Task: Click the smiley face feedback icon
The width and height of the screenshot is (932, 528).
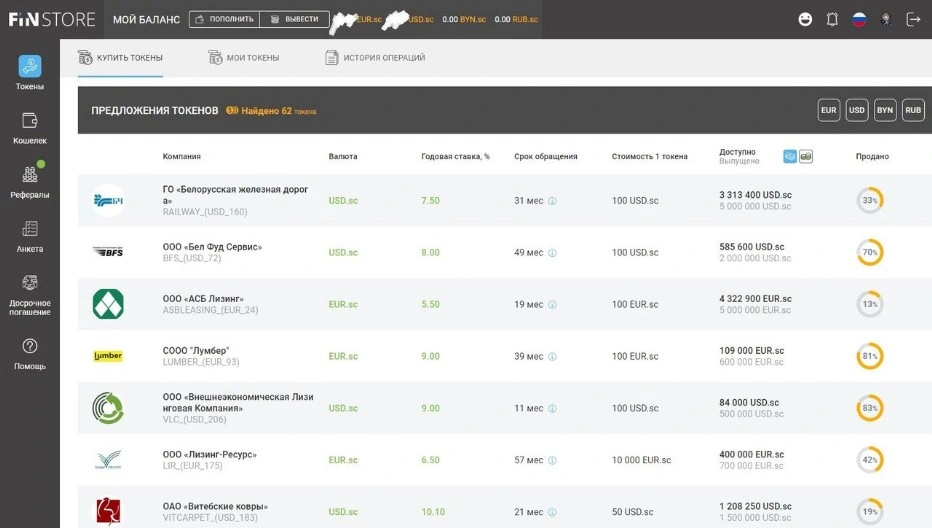Action: 806,19
